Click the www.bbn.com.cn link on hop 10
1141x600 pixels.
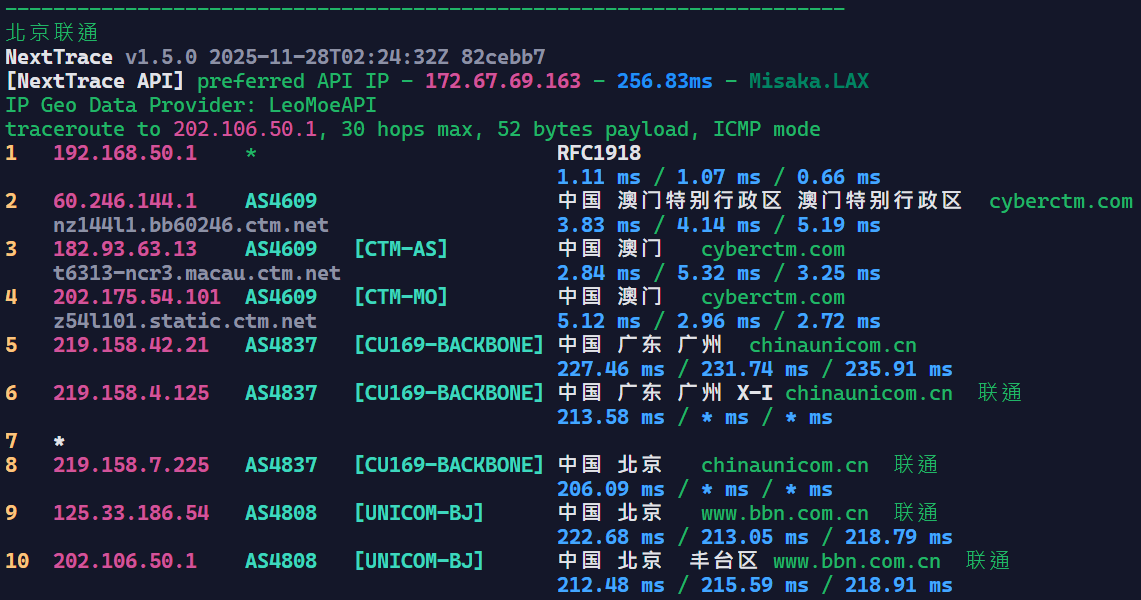(856, 561)
